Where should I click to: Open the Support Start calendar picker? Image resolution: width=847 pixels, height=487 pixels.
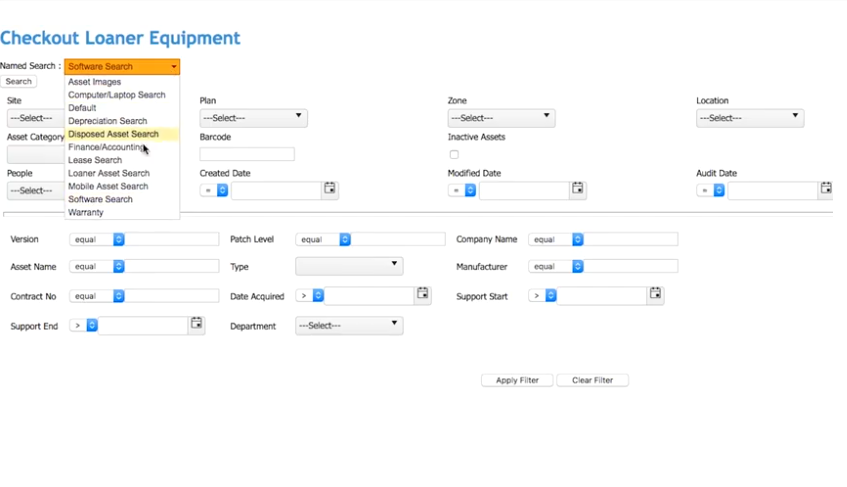point(655,294)
